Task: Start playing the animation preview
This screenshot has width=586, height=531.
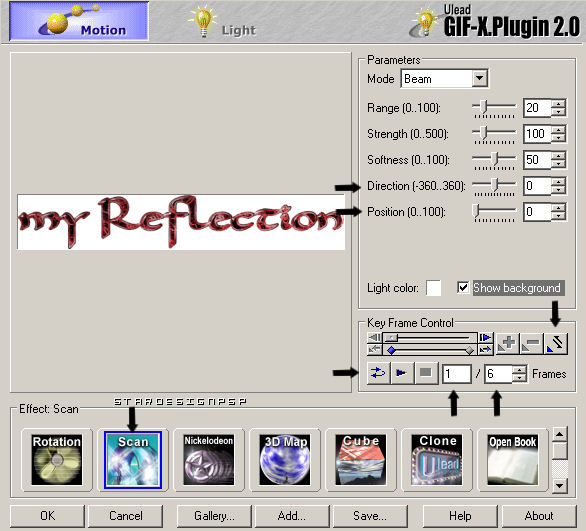Action: pyautogui.click(x=402, y=373)
